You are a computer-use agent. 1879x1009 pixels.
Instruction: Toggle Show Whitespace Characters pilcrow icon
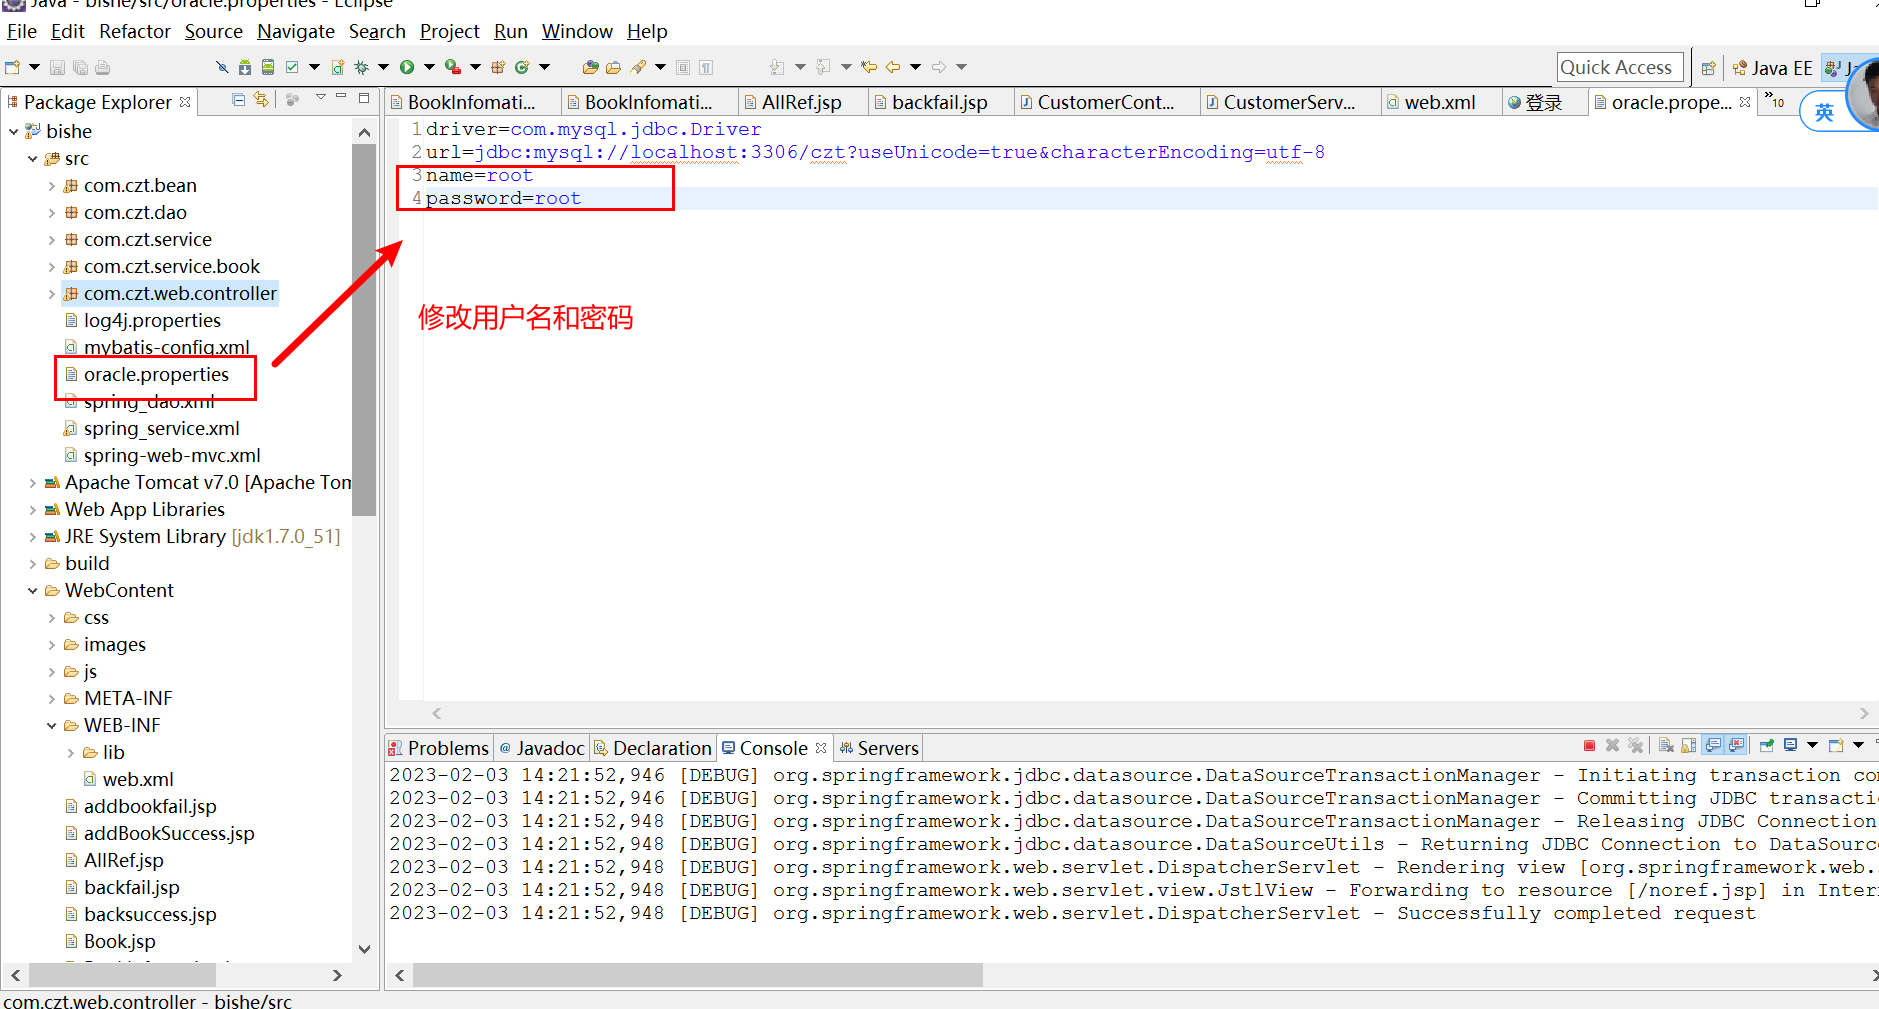pyautogui.click(x=706, y=67)
